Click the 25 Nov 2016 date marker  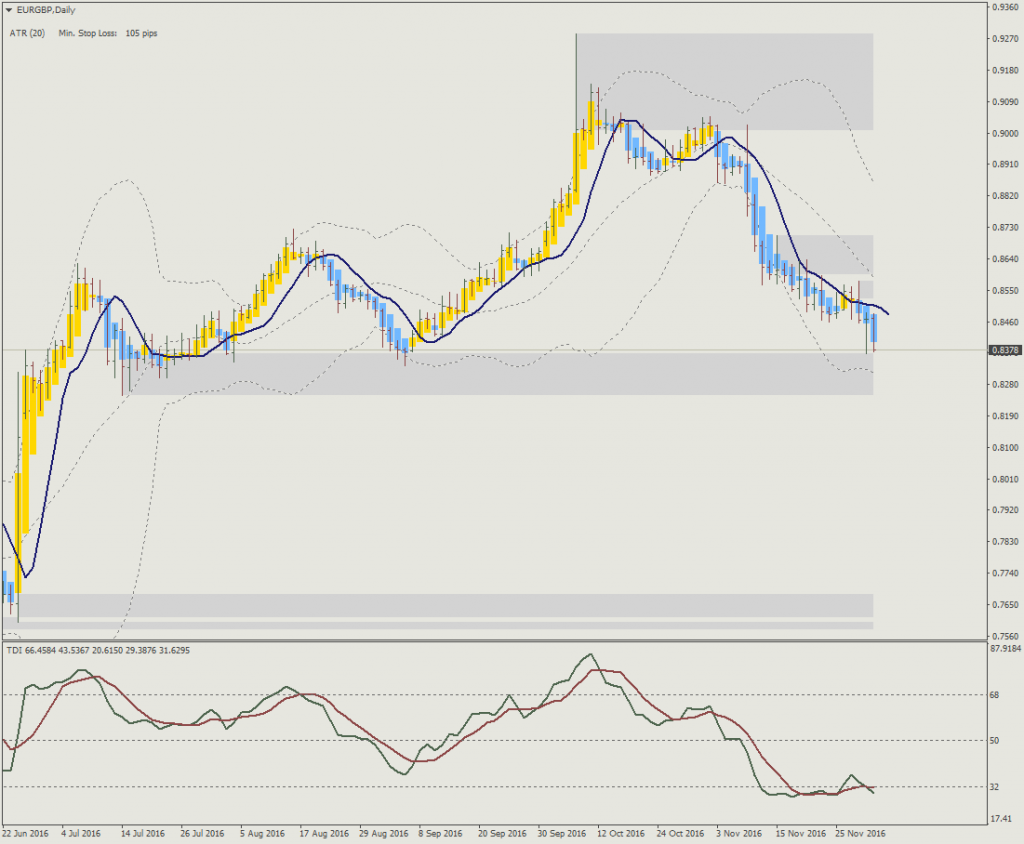859,832
